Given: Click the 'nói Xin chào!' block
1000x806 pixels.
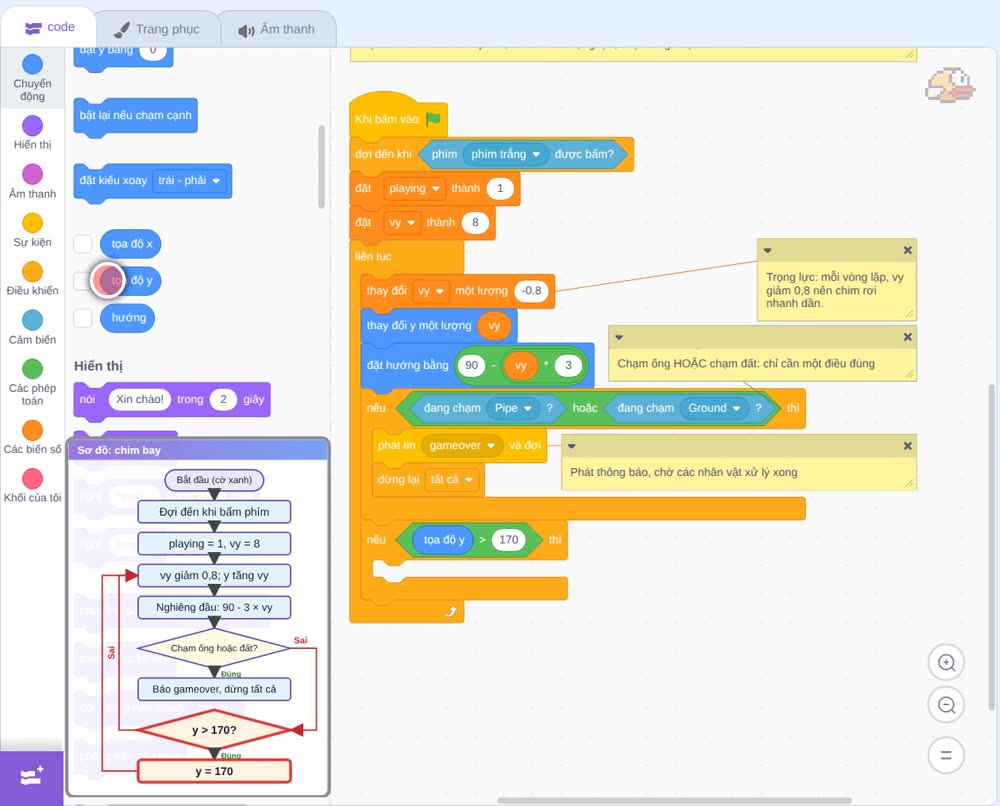Looking at the screenshot, I should click(x=172, y=400).
